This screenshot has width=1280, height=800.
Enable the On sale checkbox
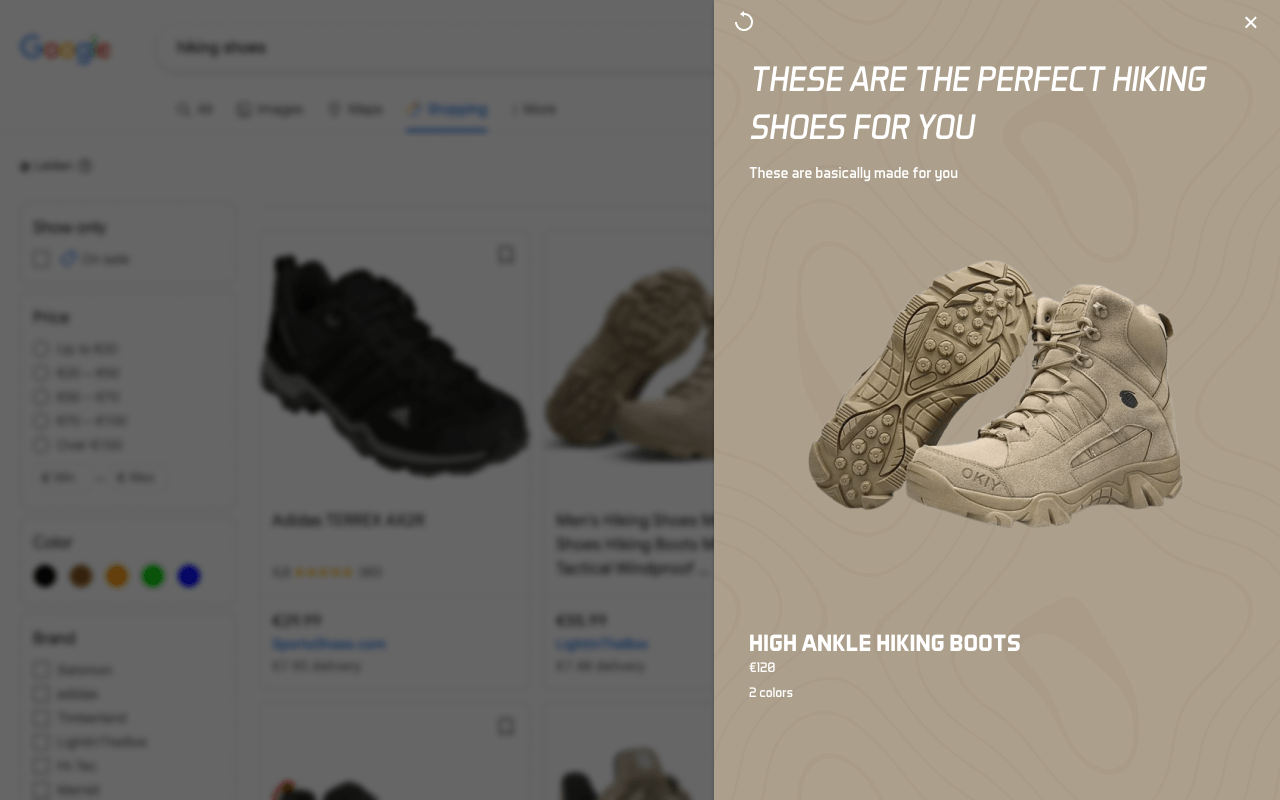[41, 259]
